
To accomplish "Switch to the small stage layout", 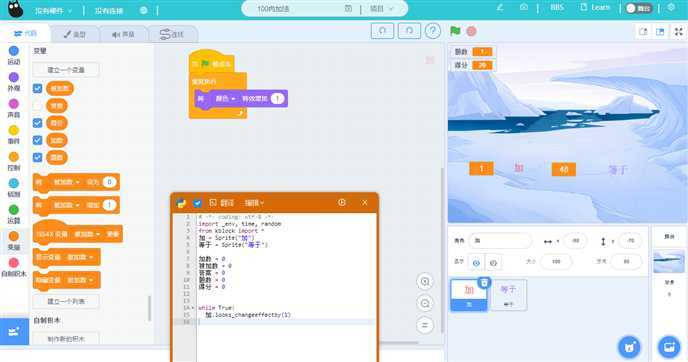I will tap(643, 32).
